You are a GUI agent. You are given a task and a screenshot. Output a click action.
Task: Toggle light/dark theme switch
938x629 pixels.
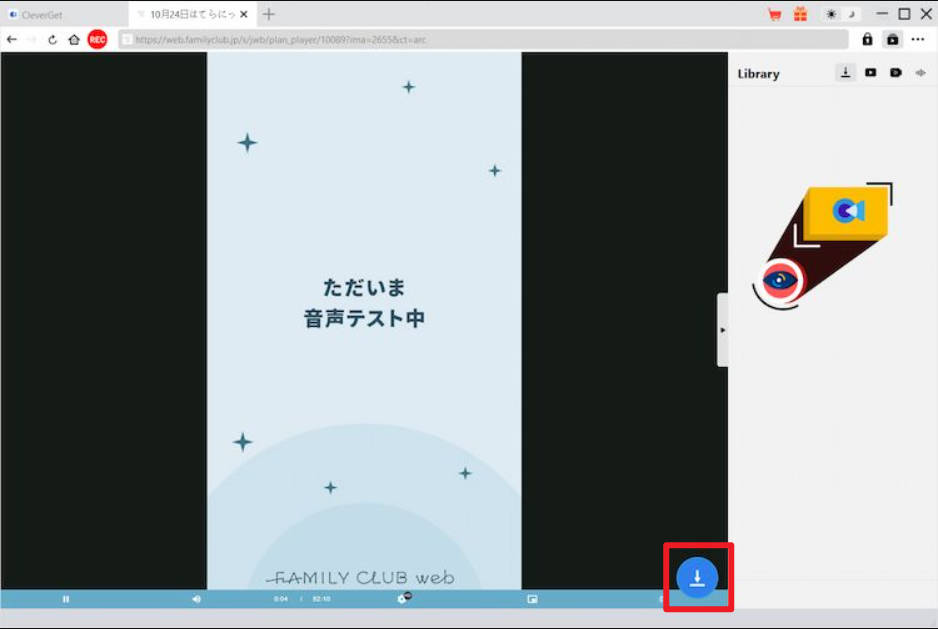tap(841, 14)
